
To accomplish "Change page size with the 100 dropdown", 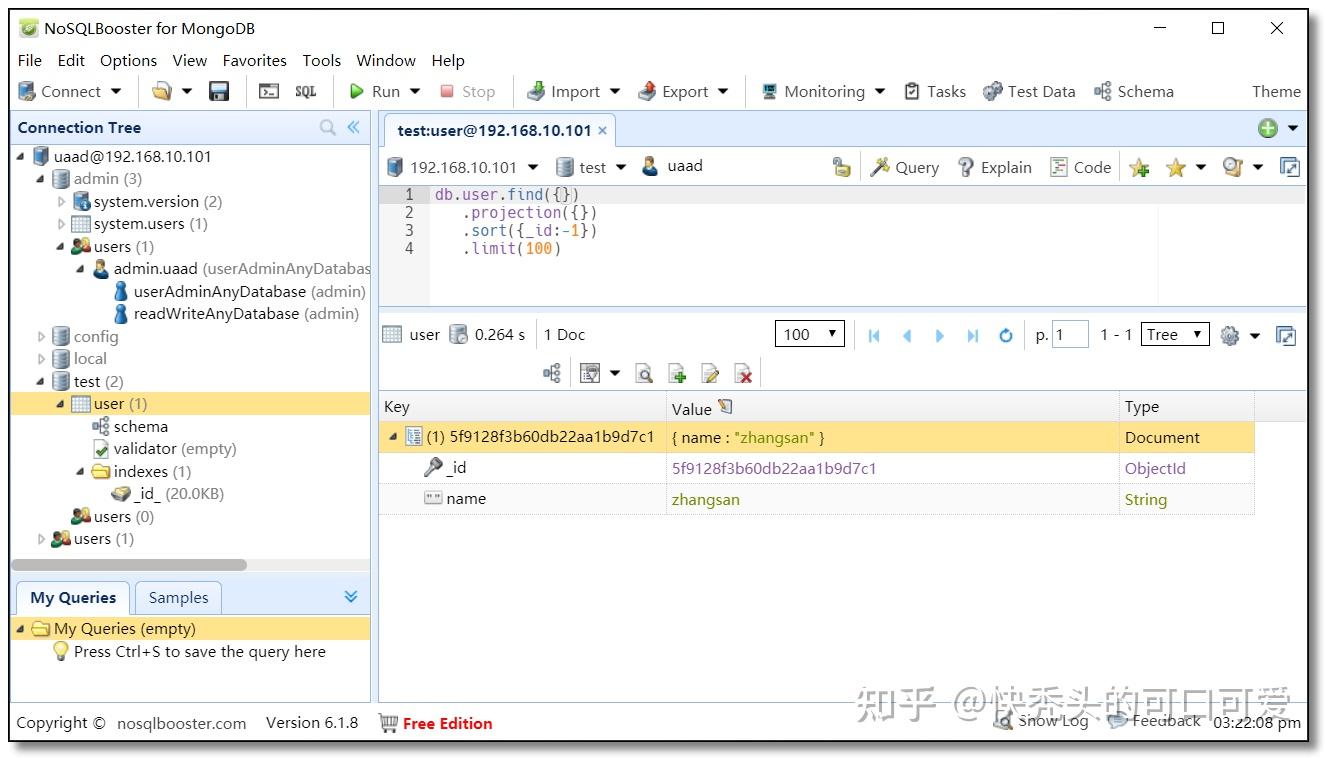I will 809,333.
